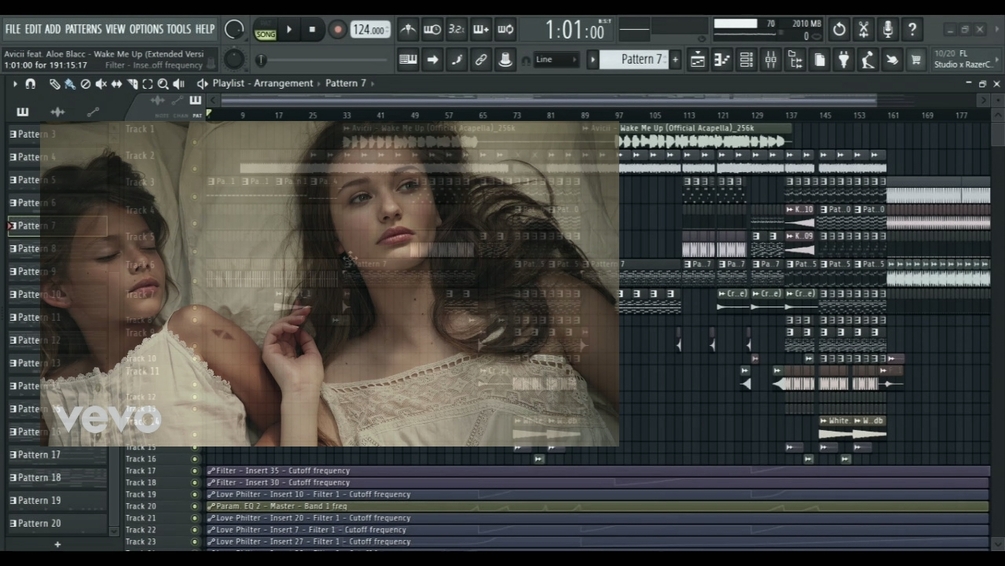The image size is (1005, 566).
Task: Toggle the metronome icon
Action: tap(407, 29)
